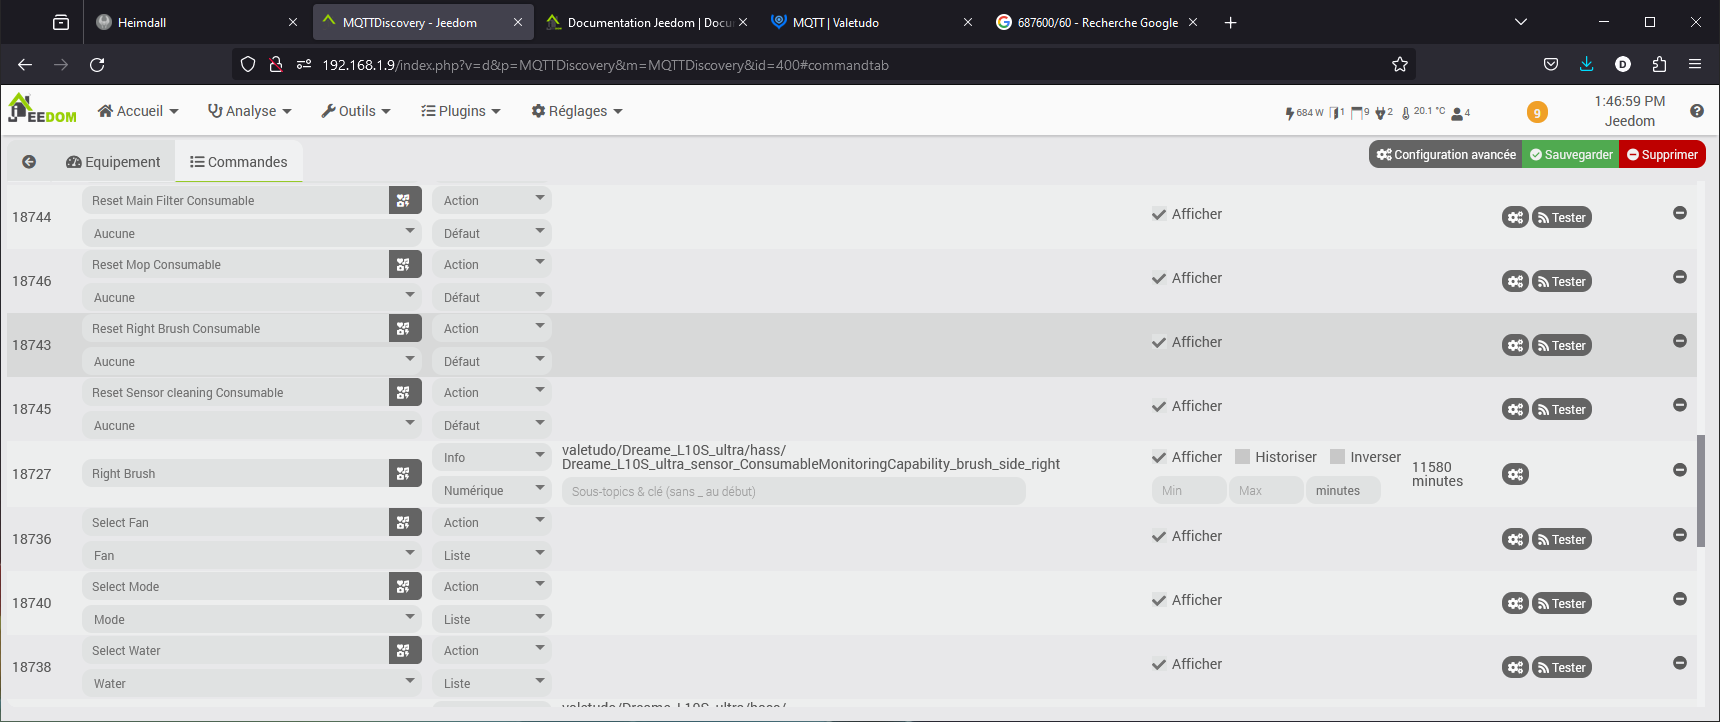Open advanced gears for Select Fan command
Viewport: 1720px width, 722px height.
pyautogui.click(x=1515, y=540)
